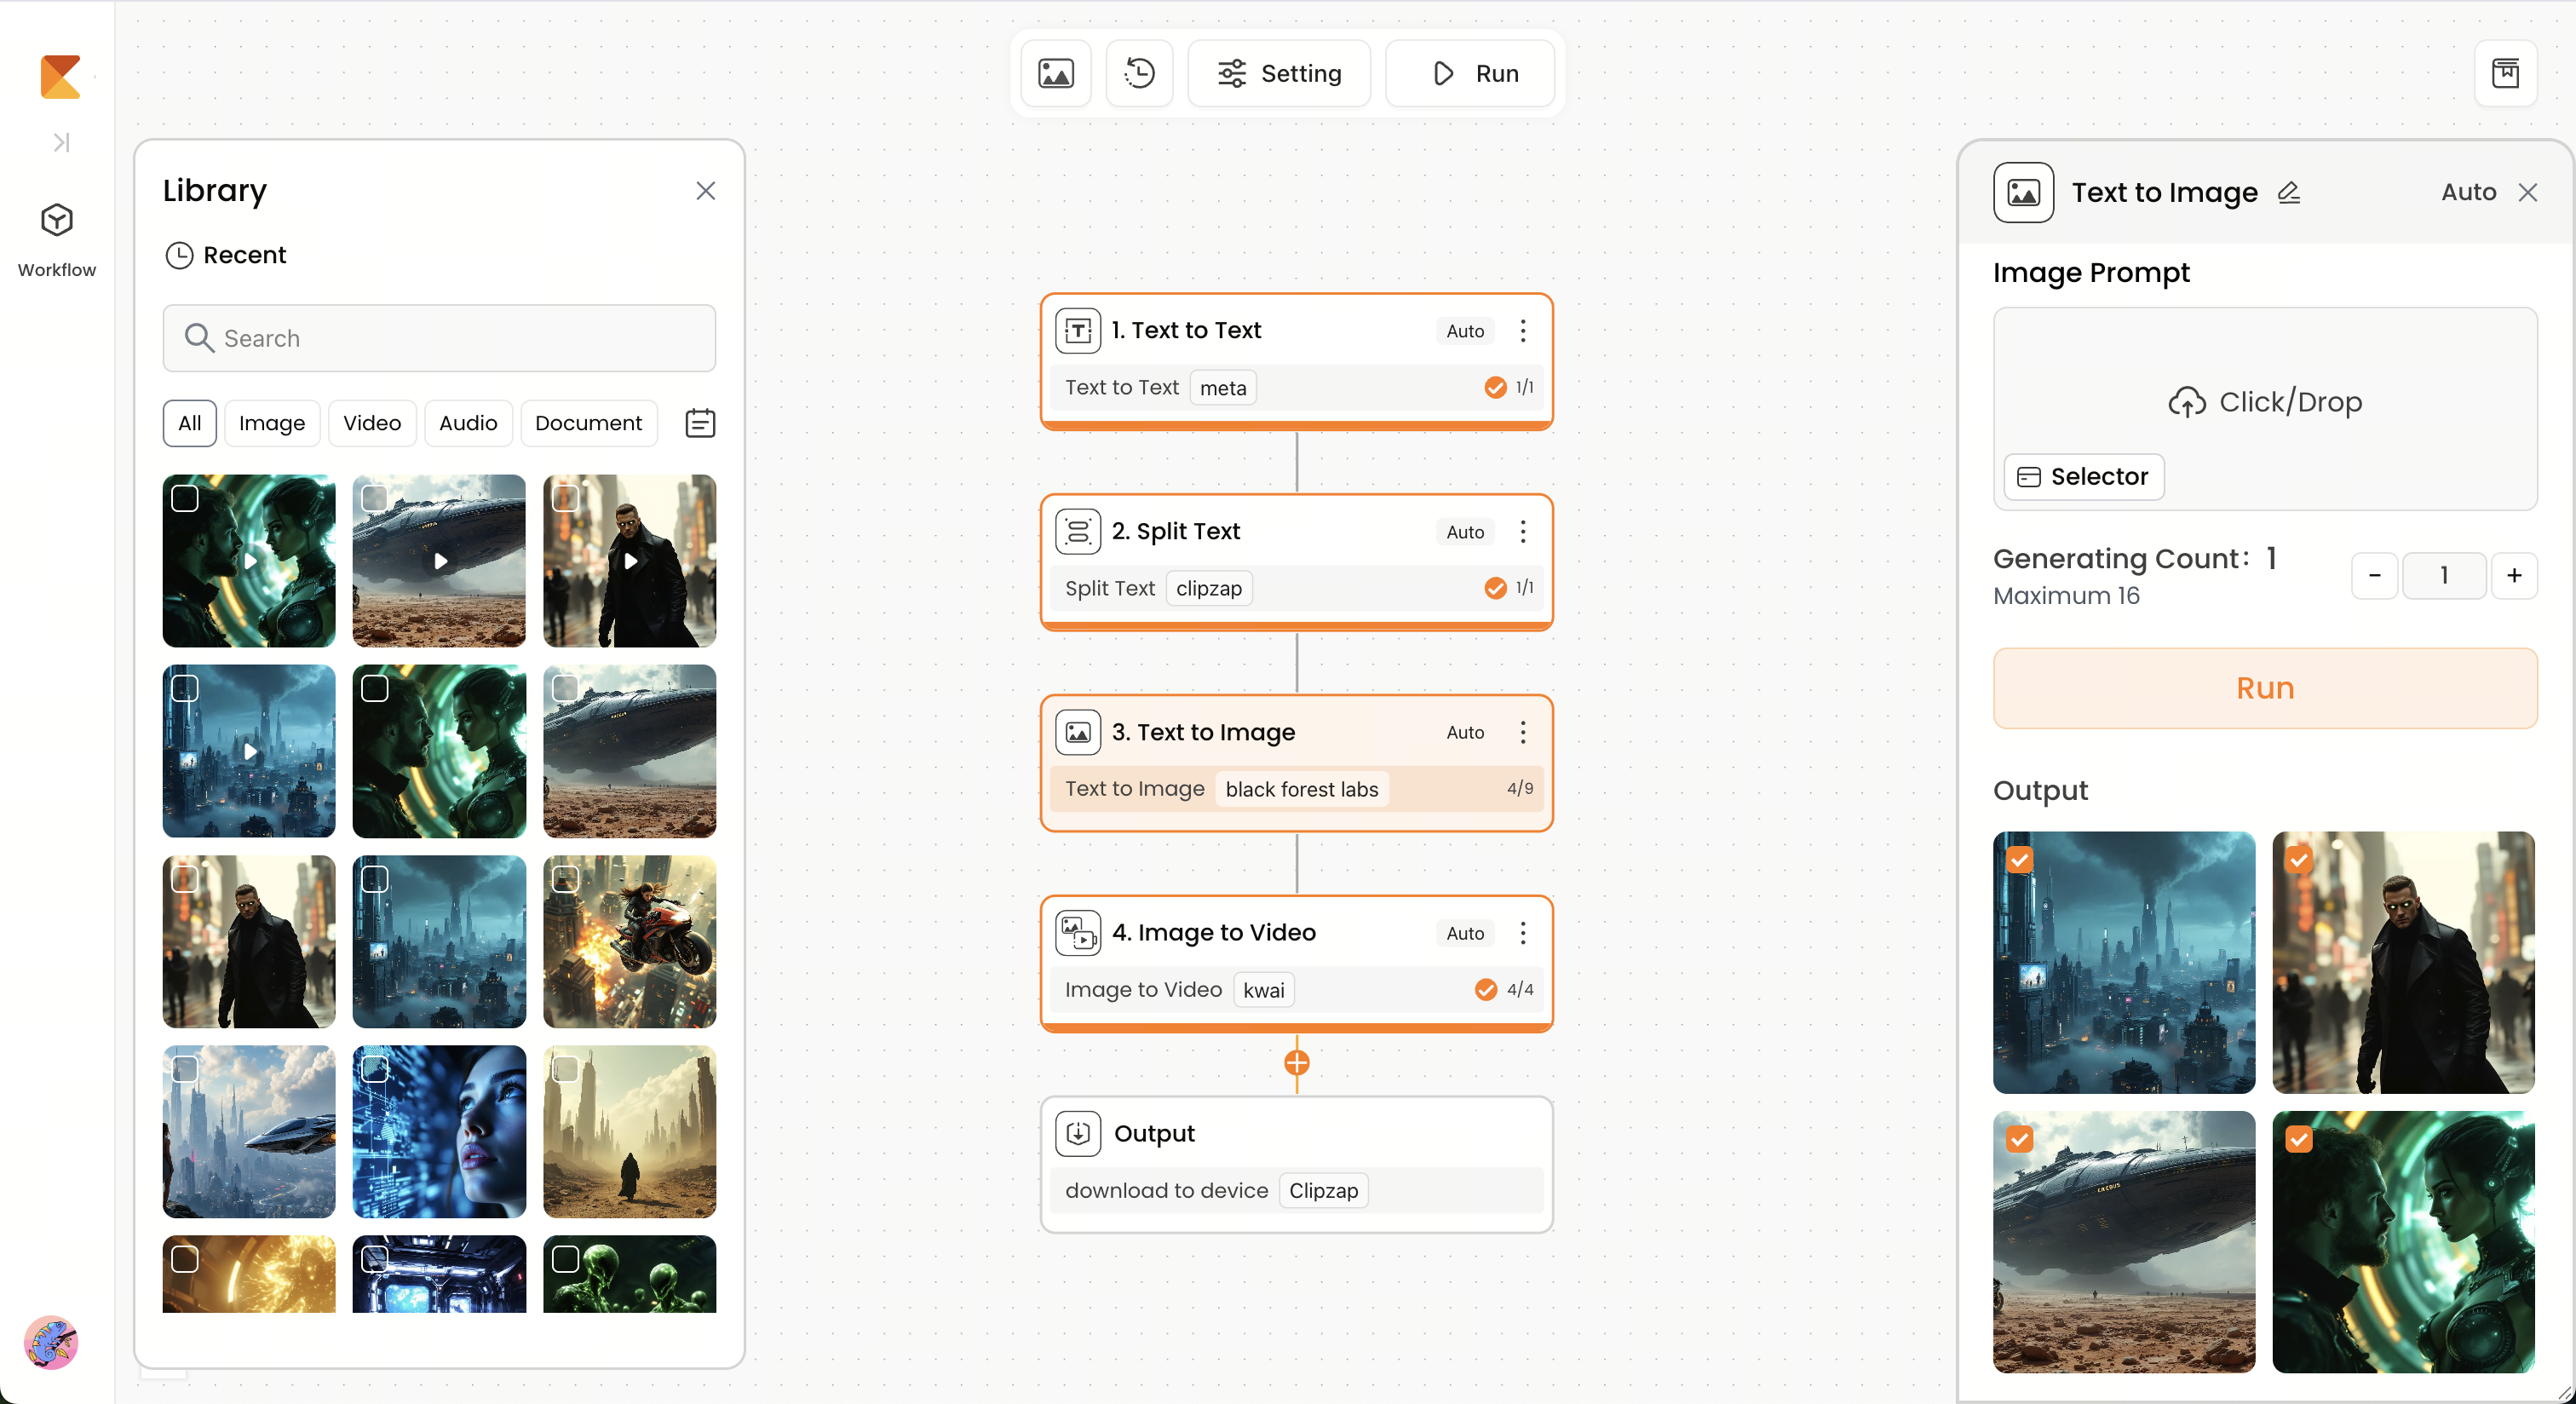The height and width of the screenshot is (1404, 2576).
Task: Click the archive icon at top right
Action: 2505,73
